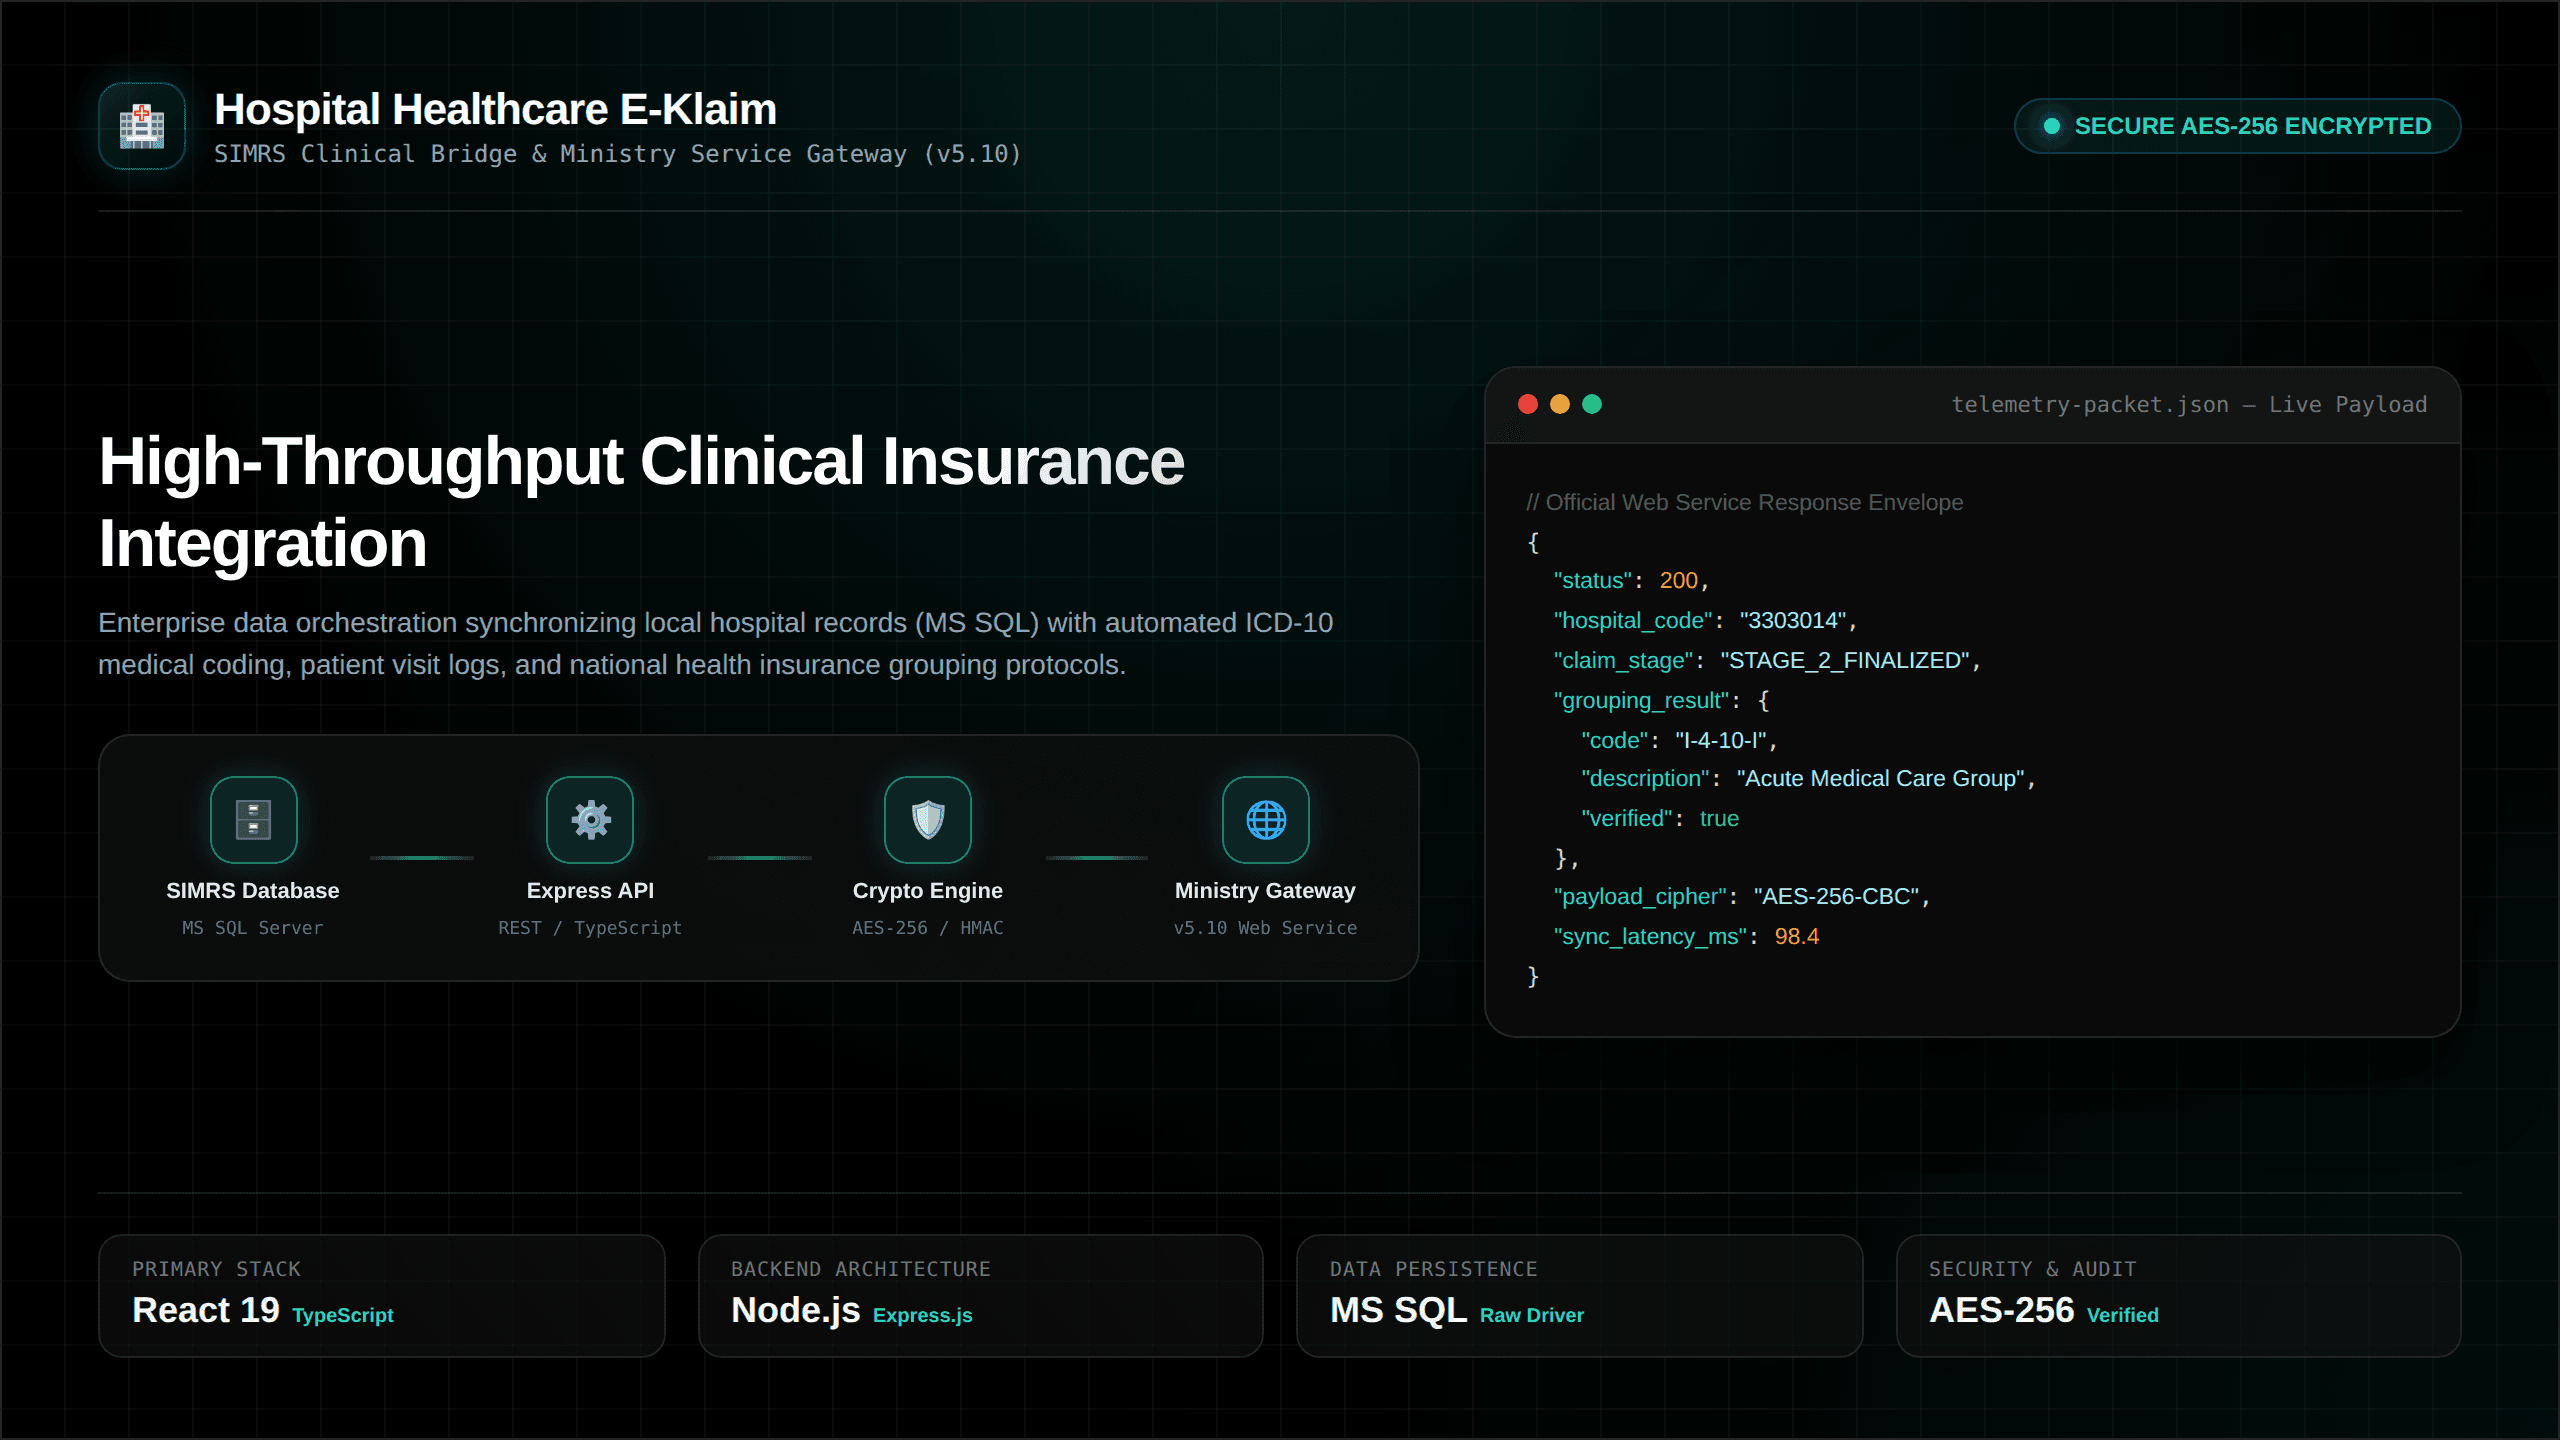The image size is (2560, 1440).
Task: Click the SECURE AES-256 ENCRYPTED badge
Action: point(2237,126)
